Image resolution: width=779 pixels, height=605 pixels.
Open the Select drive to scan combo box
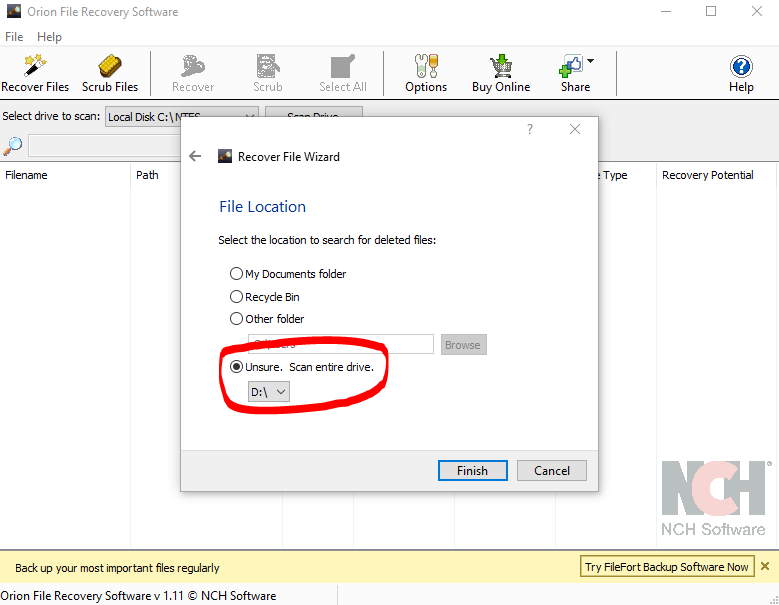pyautogui.click(x=181, y=117)
